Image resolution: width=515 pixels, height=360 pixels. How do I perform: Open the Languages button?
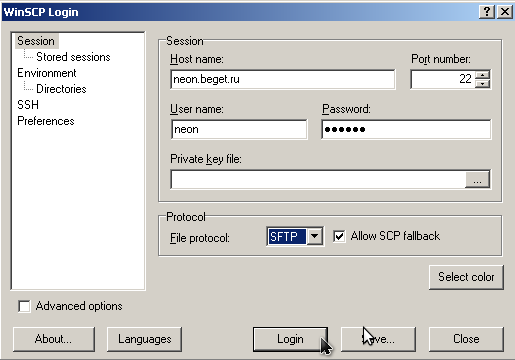pos(144,339)
